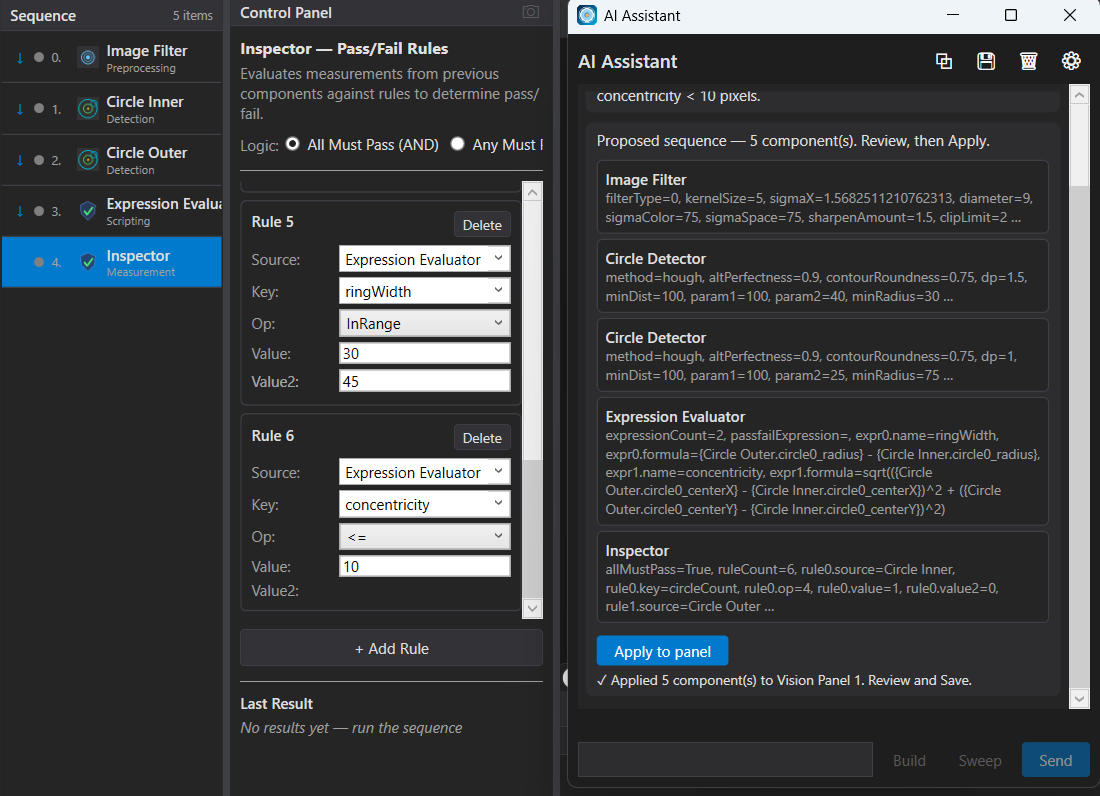1100x796 pixels.
Task: Open Rule 6 Op dropdown <=
Action: 424,537
